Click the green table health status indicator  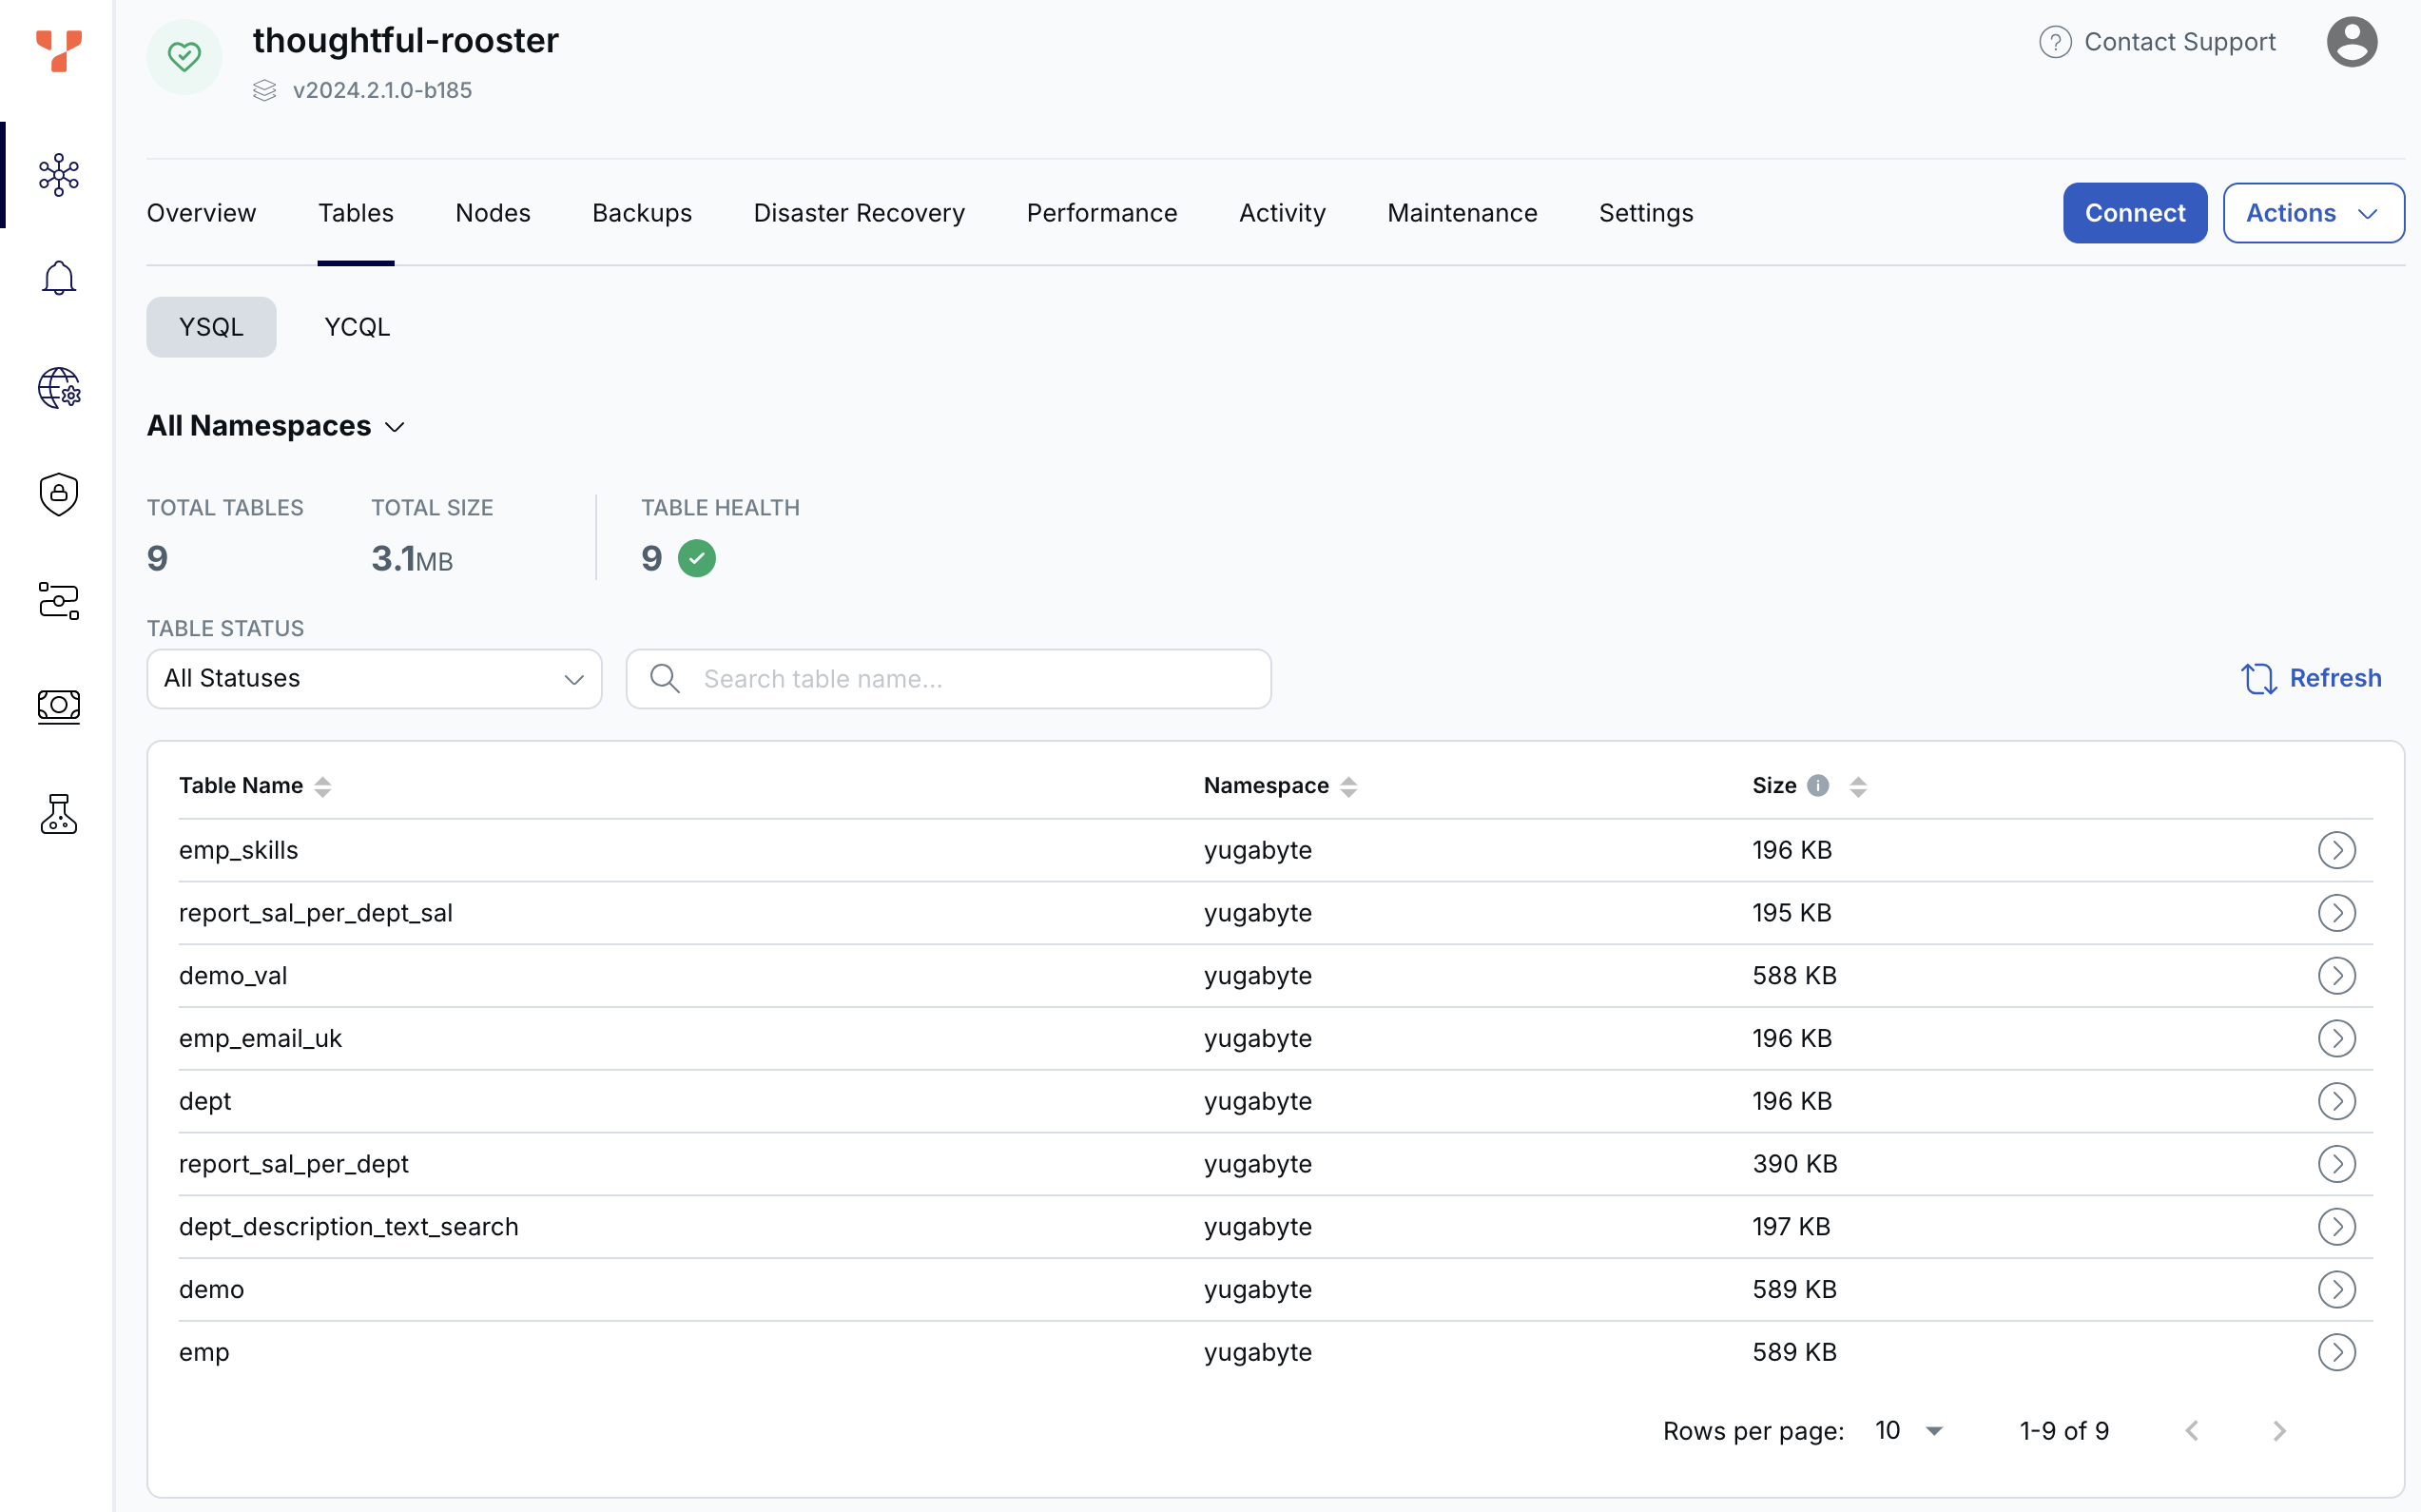698,558
